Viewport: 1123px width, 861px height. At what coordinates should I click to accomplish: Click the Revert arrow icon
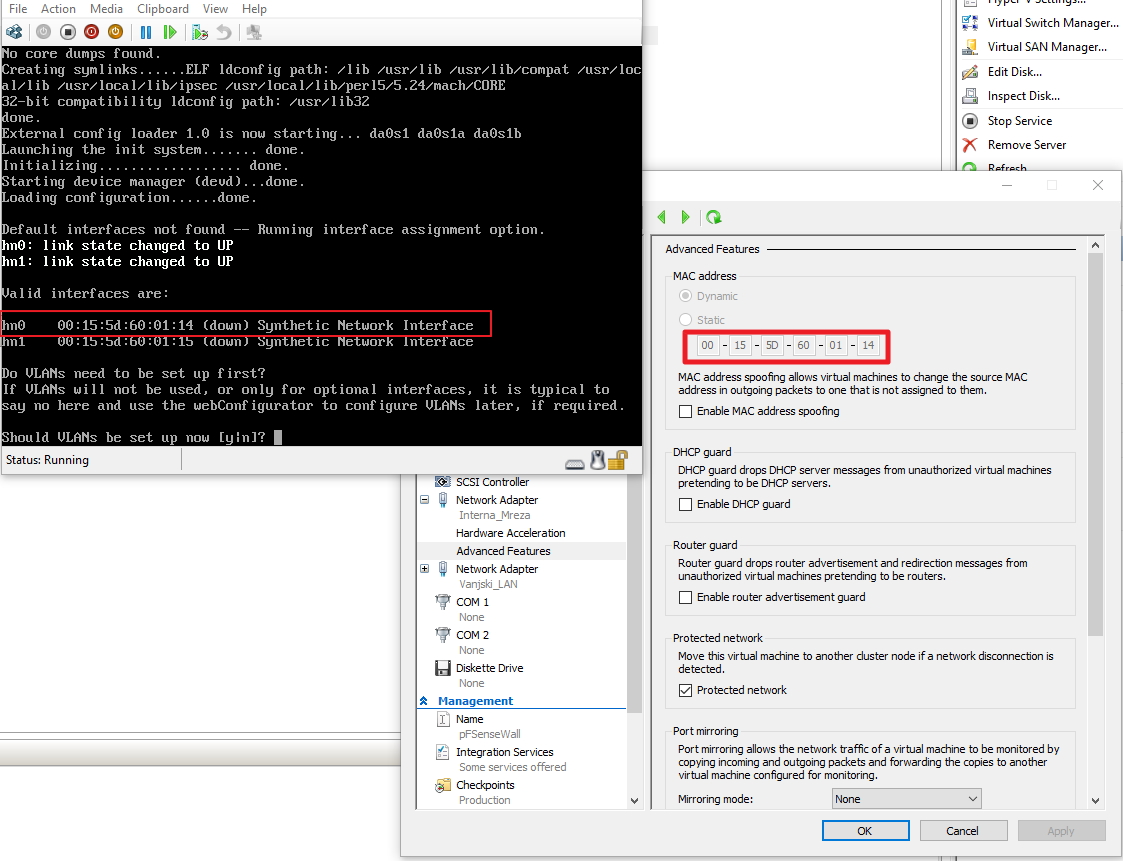point(224,32)
